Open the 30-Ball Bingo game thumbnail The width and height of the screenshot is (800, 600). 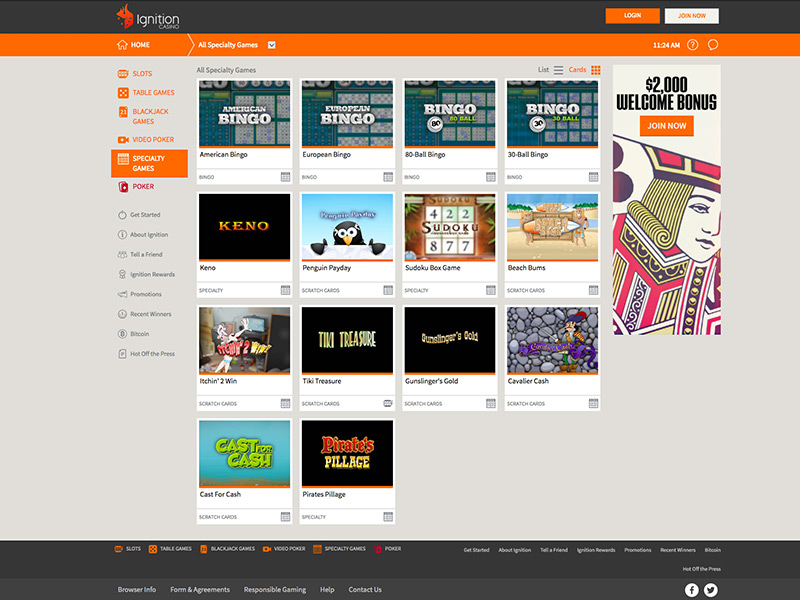pyautogui.click(x=553, y=113)
